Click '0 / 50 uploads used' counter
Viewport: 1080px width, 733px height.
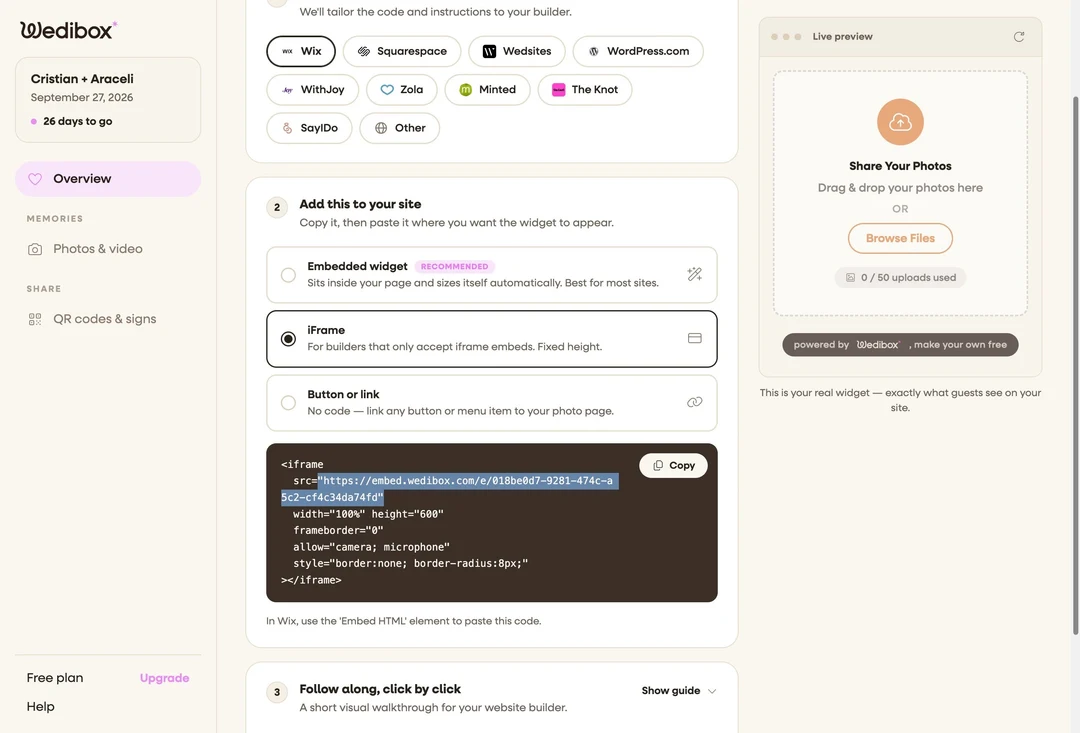tap(900, 278)
